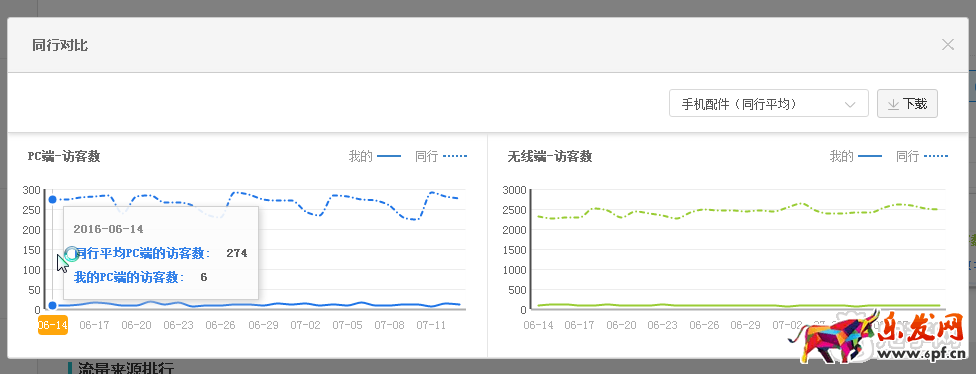Click the 下载 download button
This screenshot has width=976, height=374.
pyautogui.click(x=907, y=104)
